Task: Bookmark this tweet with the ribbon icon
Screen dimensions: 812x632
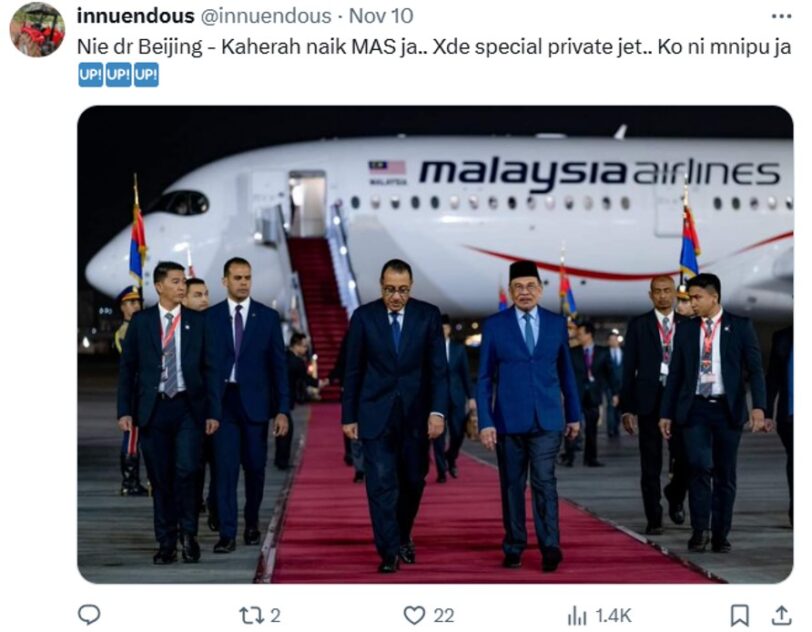Action: click(x=740, y=615)
